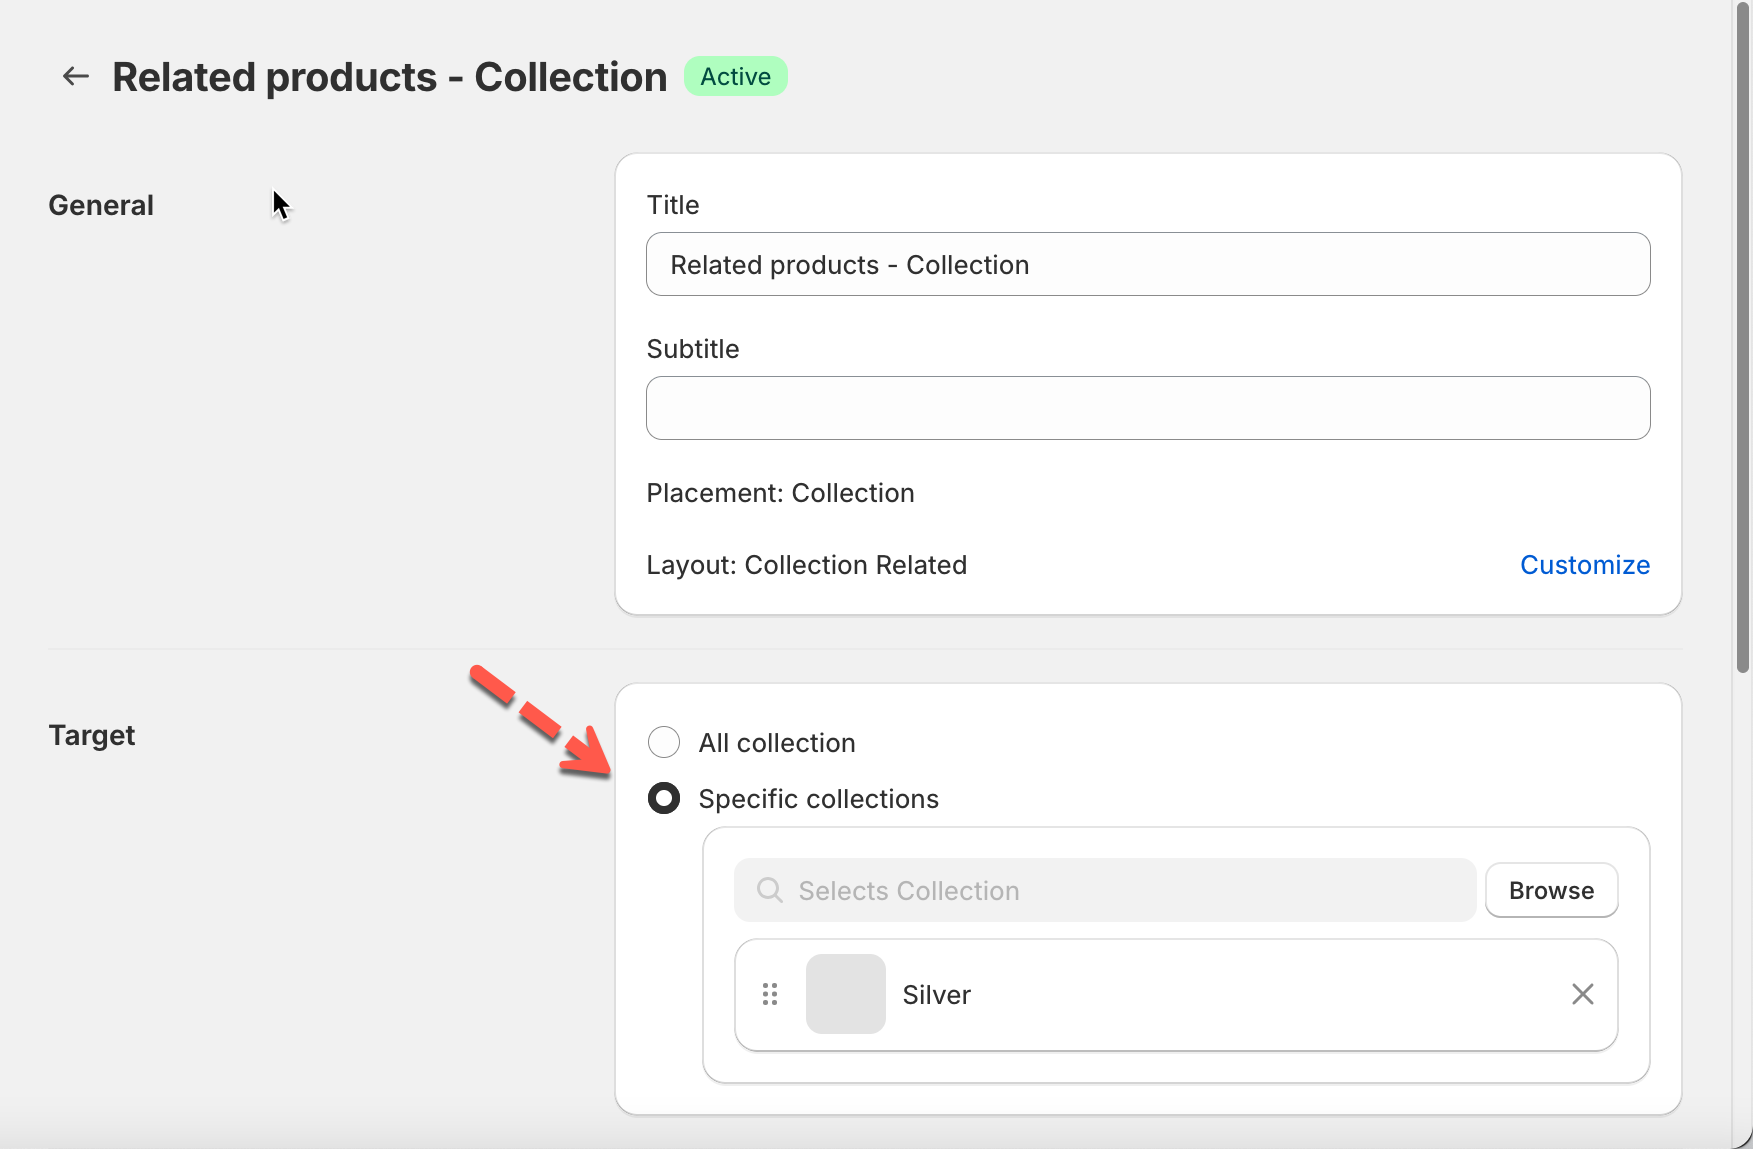Choose the Specific collections radio button

664,798
